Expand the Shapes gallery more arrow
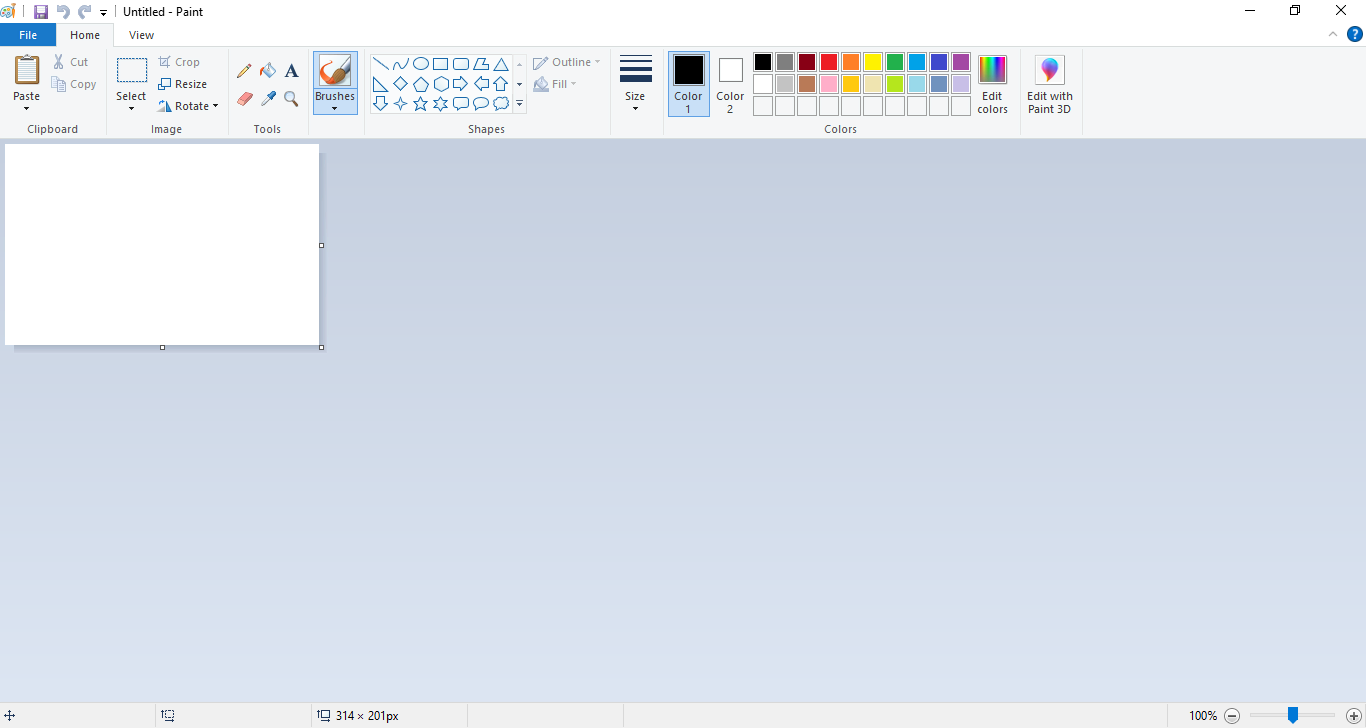Image resolution: width=1366 pixels, height=728 pixels. (x=520, y=104)
